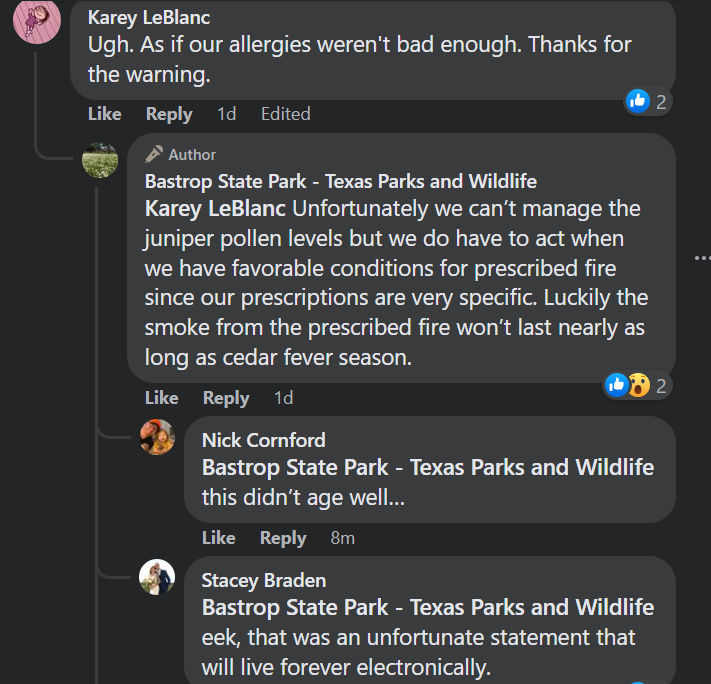
Task: Click Stacey Braden's profile picture
Action: (x=157, y=577)
